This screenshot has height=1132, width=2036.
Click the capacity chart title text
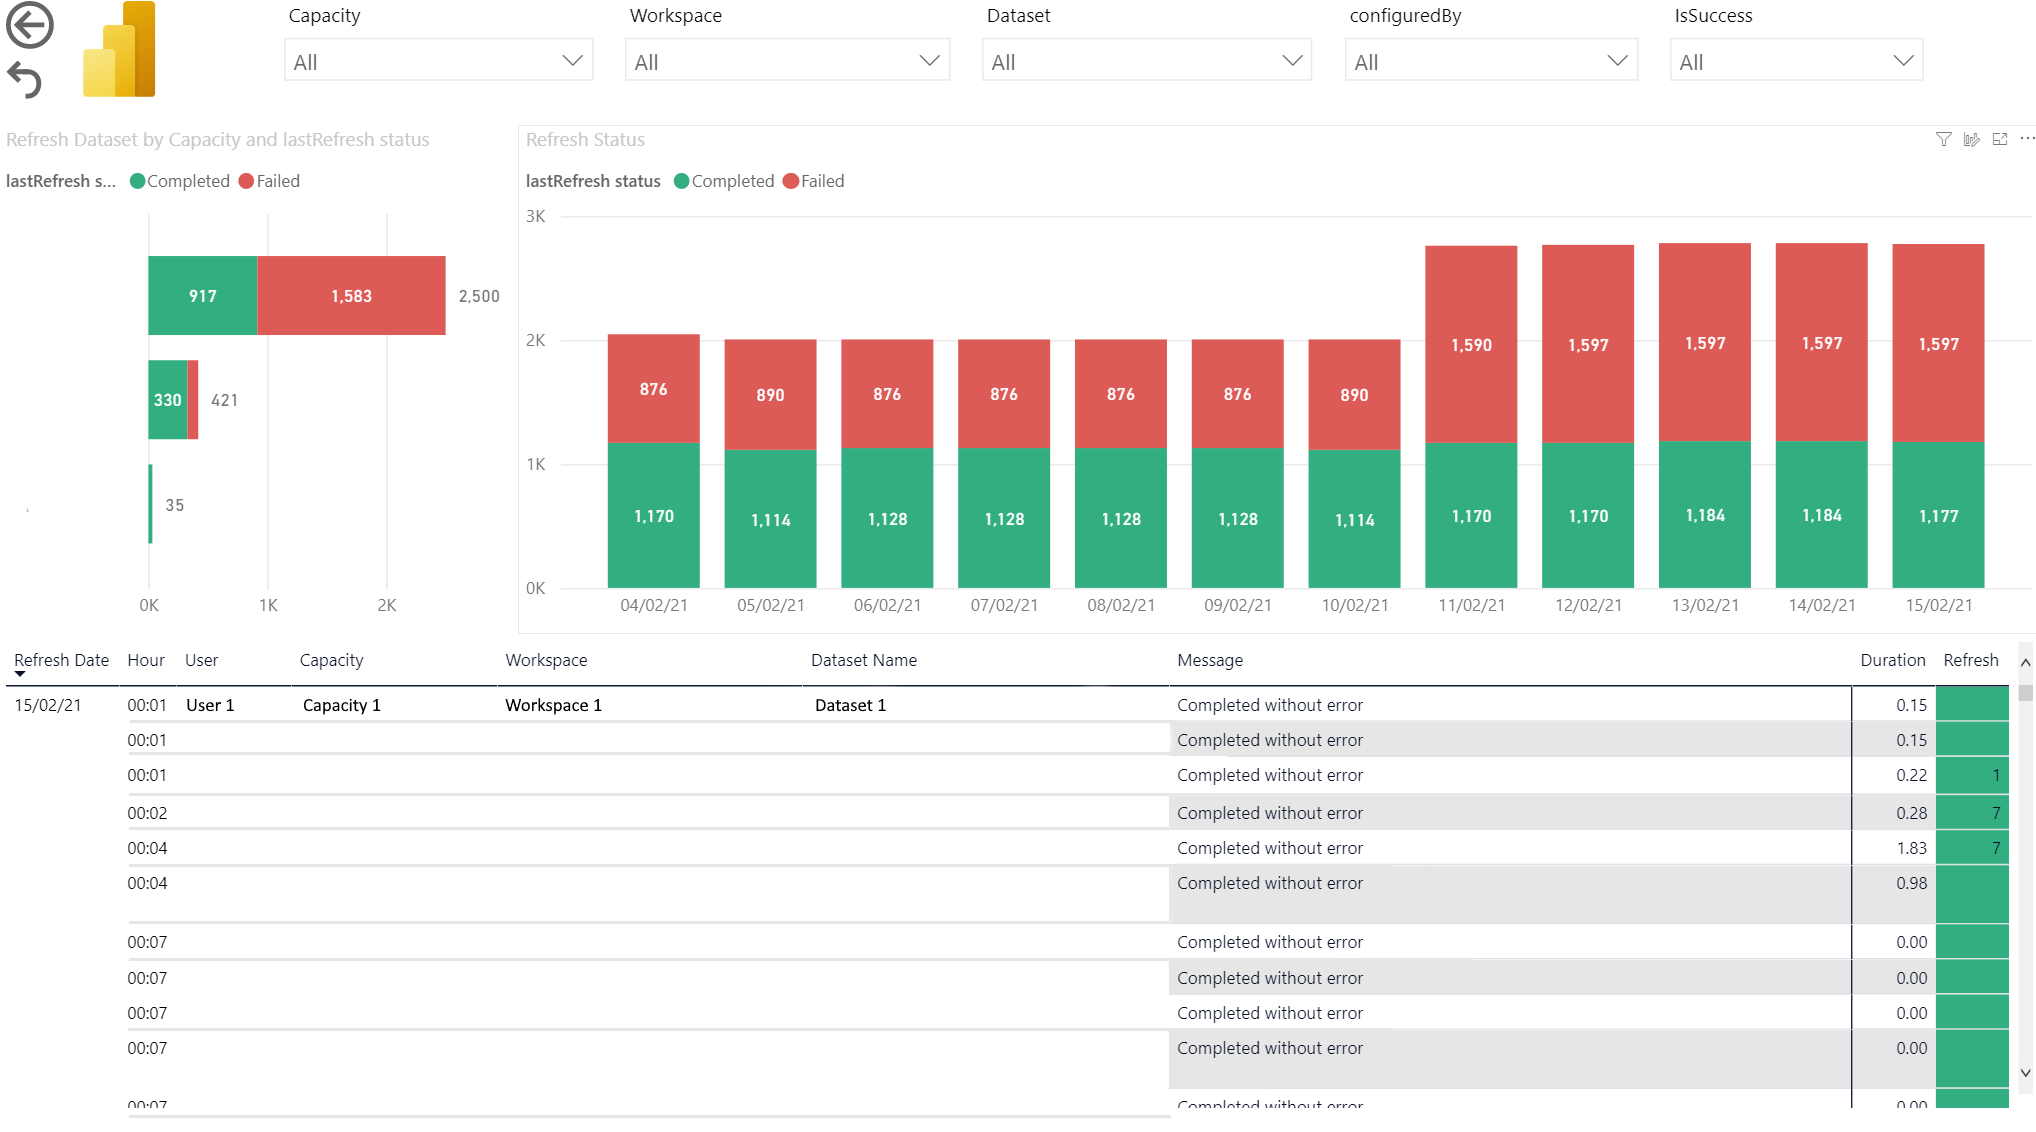tap(217, 140)
